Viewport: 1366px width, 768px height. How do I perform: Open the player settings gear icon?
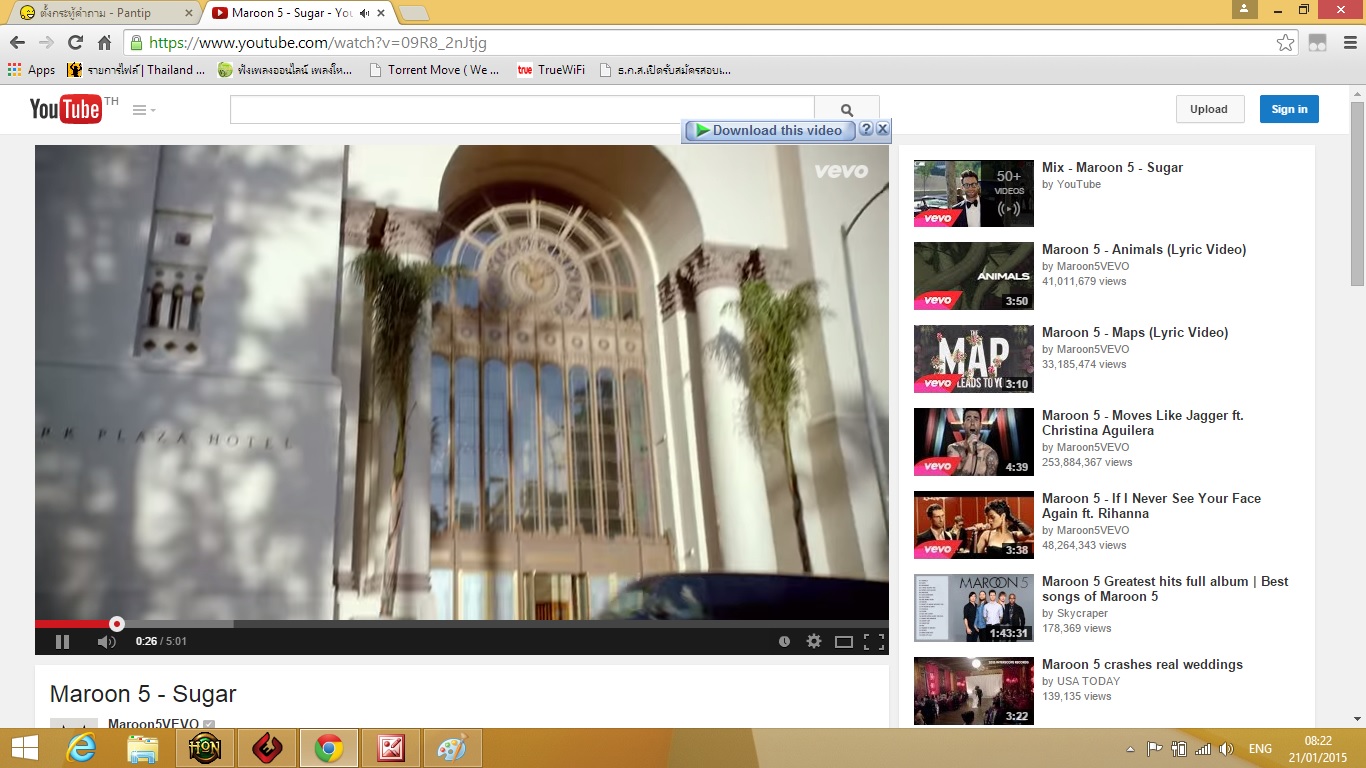pos(814,642)
